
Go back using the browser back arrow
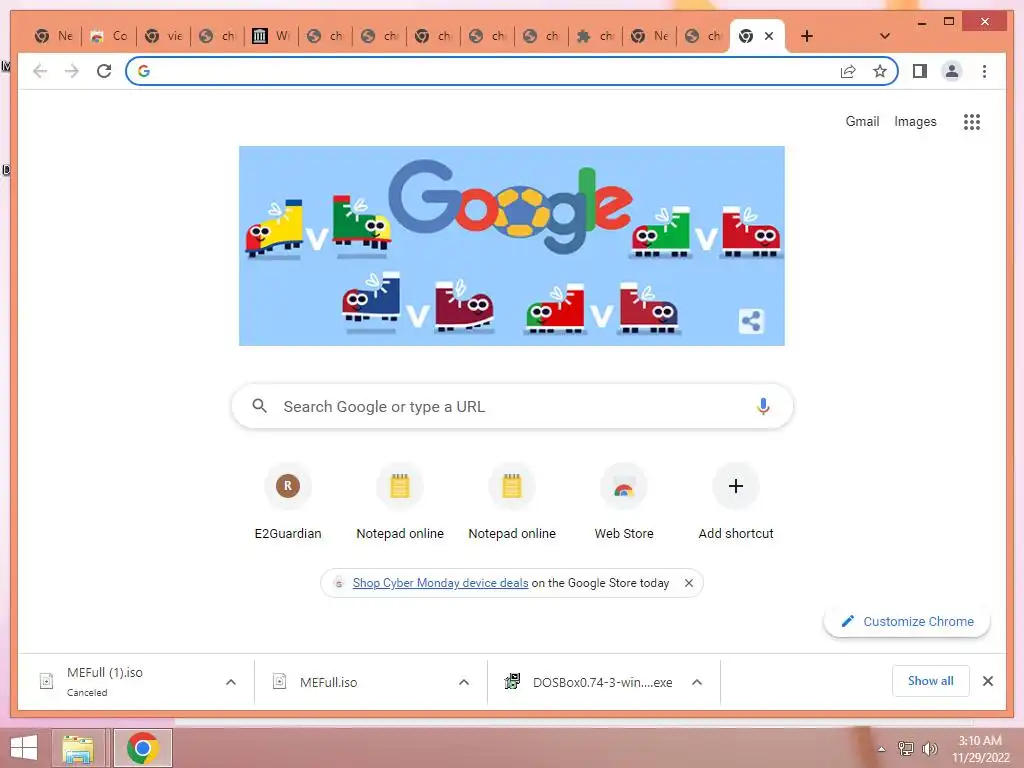[40, 71]
